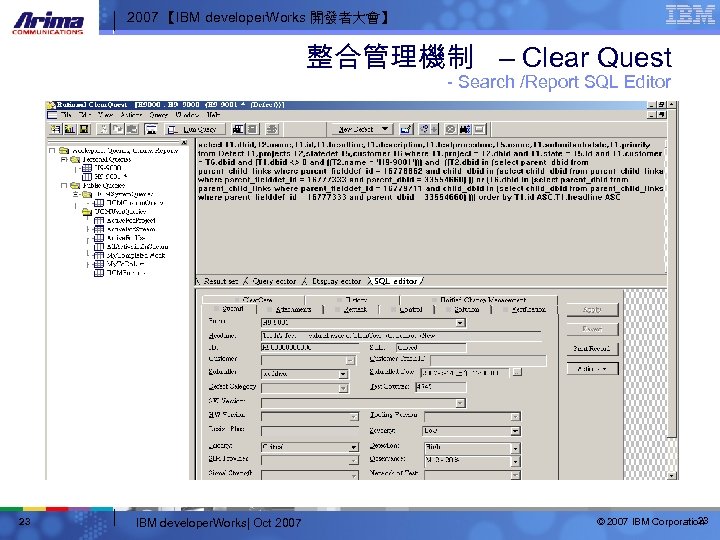Click the greyed plus toolbar icon
This screenshot has width=720, height=540.
(434, 129)
